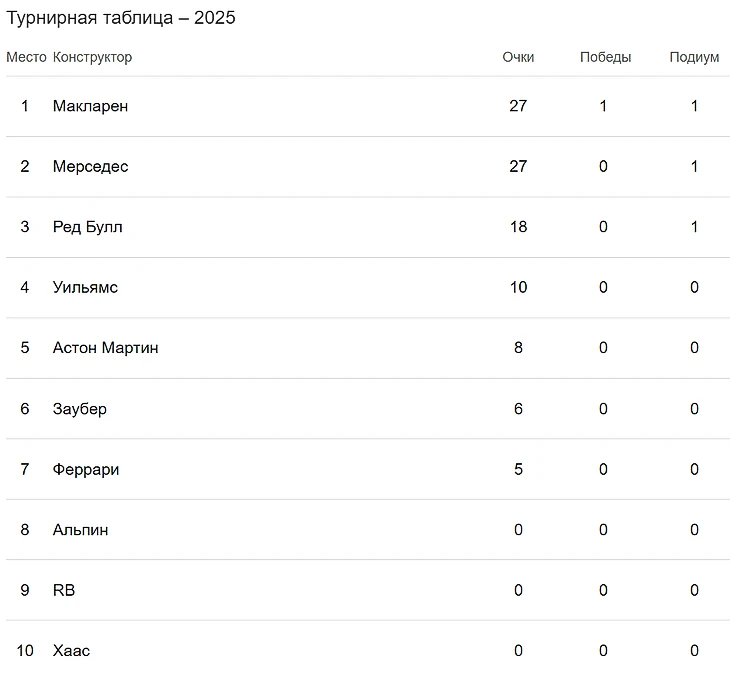Click the Заубер constructor name
The height and width of the screenshot is (673, 730).
[x=80, y=409]
